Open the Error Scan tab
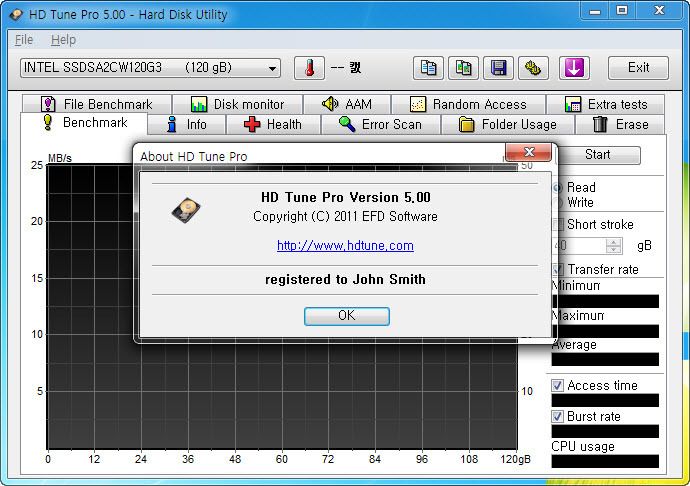 (x=381, y=125)
